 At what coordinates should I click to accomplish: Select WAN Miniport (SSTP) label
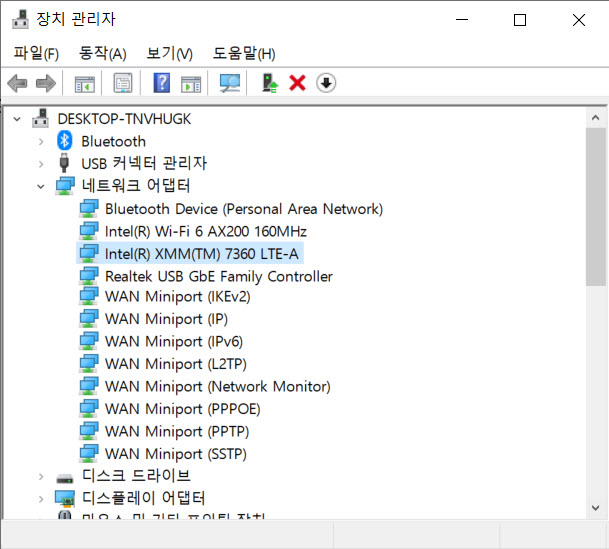[176, 454]
